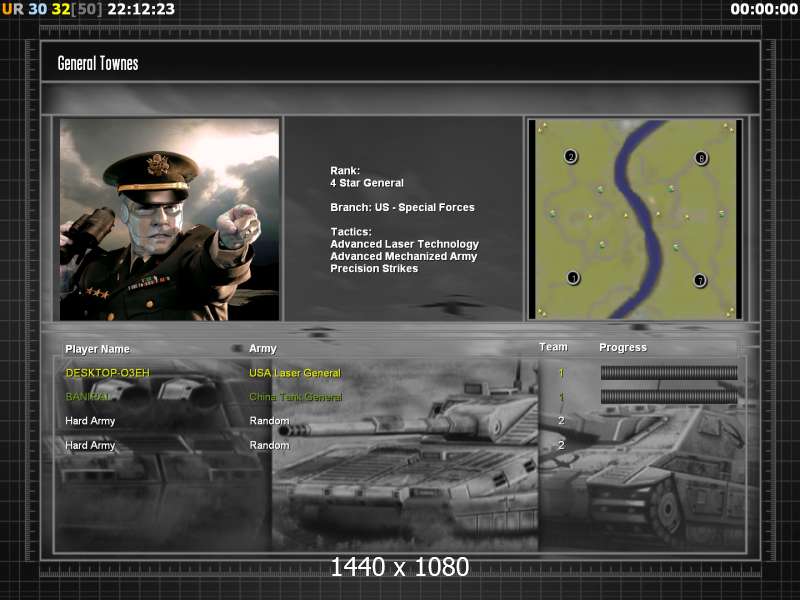Click the Player Name column header
Viewport: 800px width, 600px height.
pos(97,349)
